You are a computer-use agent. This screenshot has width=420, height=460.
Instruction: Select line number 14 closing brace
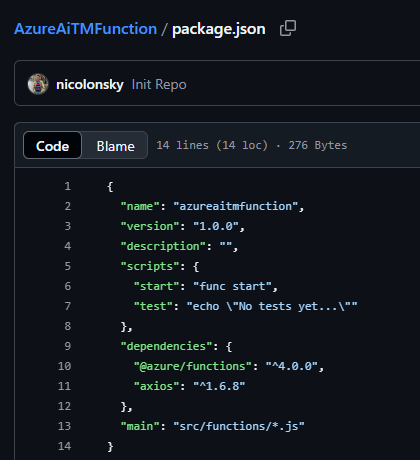[x=65, y=446]
